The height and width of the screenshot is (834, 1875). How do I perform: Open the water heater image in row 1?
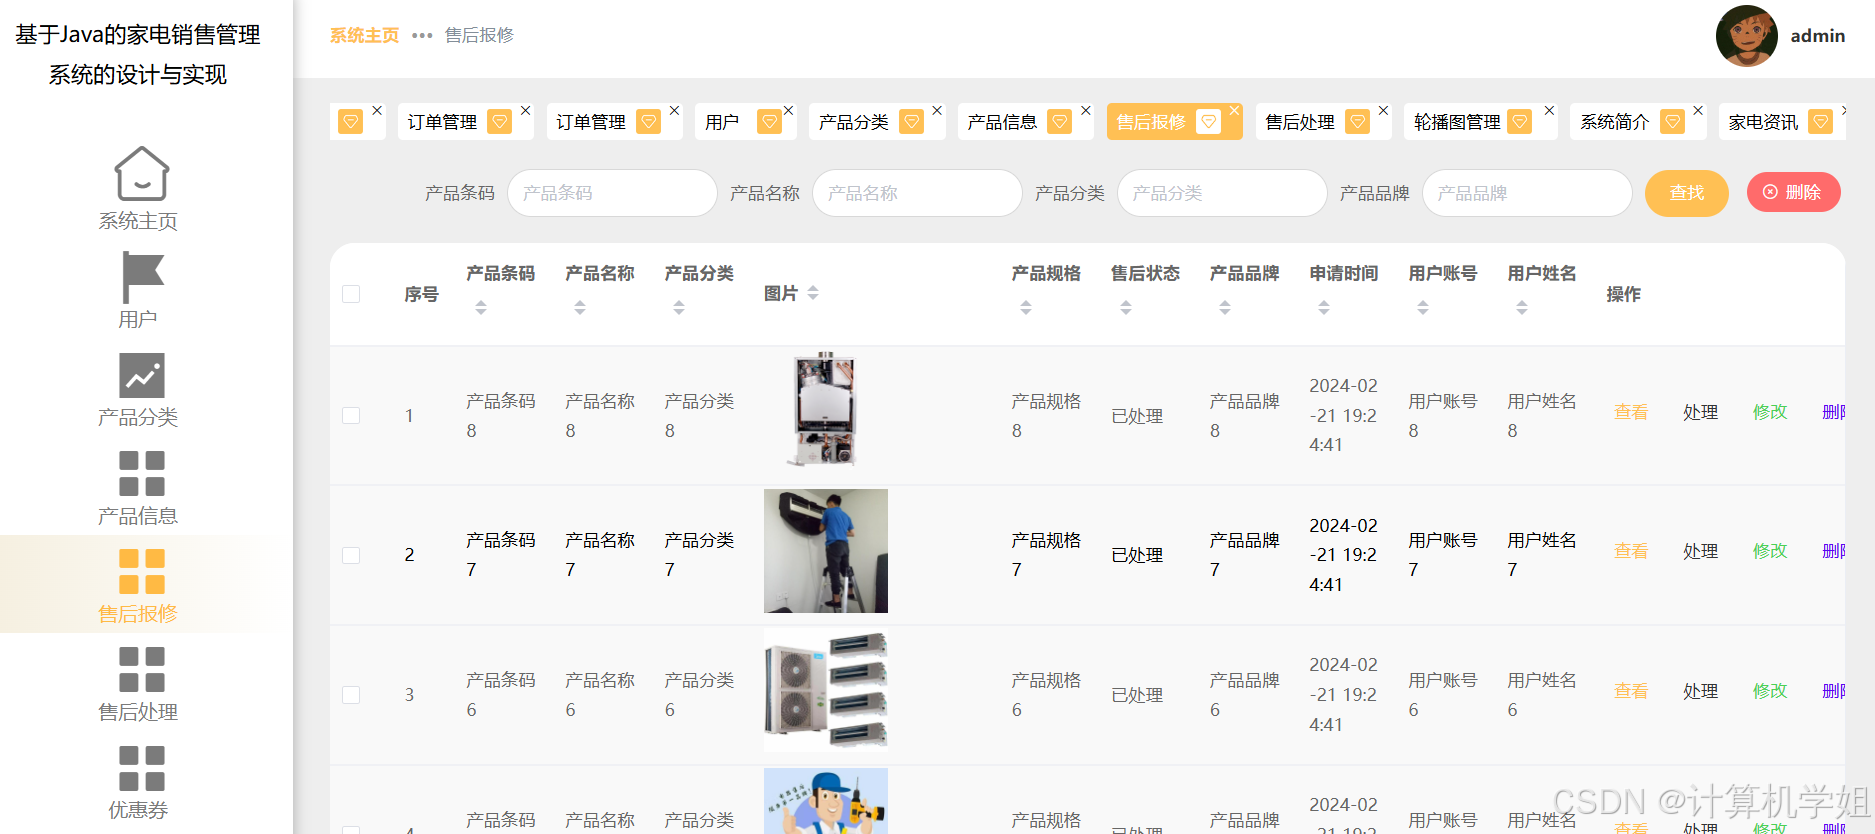(x=825, y=410)
